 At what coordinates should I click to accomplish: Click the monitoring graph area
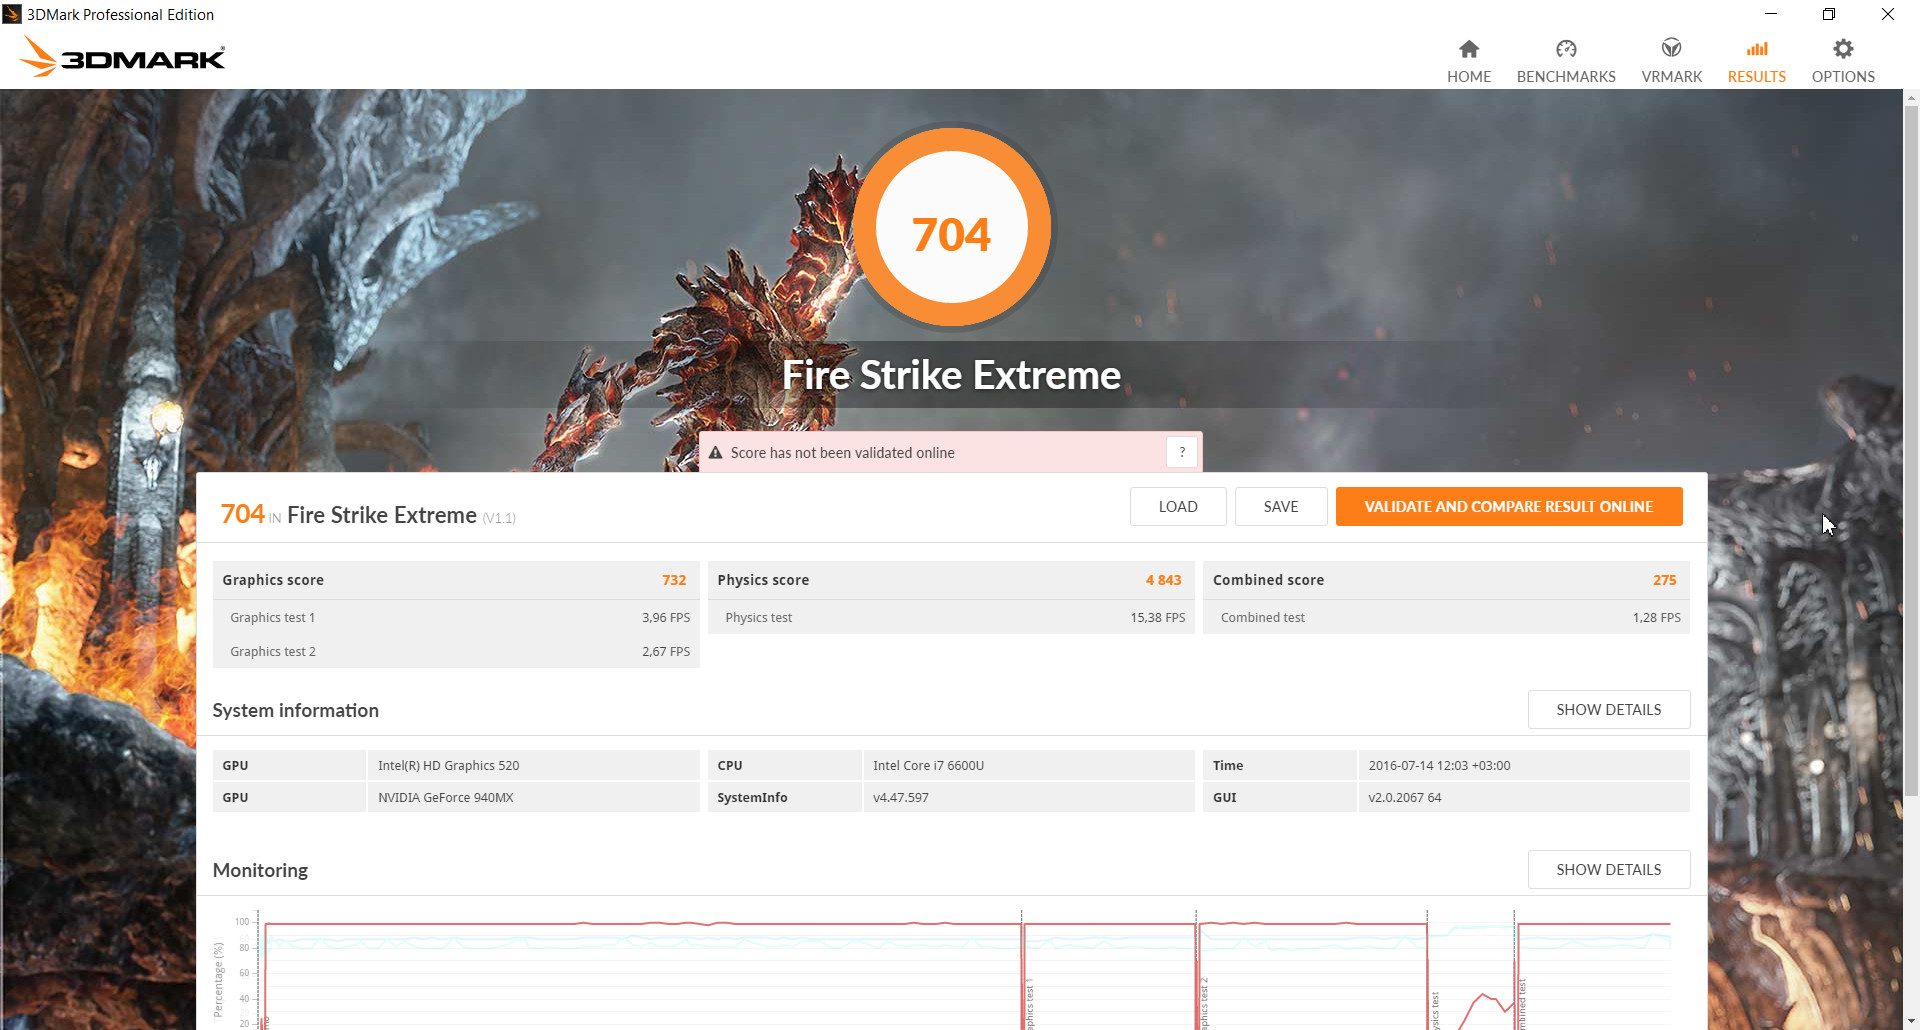(965, 968)
